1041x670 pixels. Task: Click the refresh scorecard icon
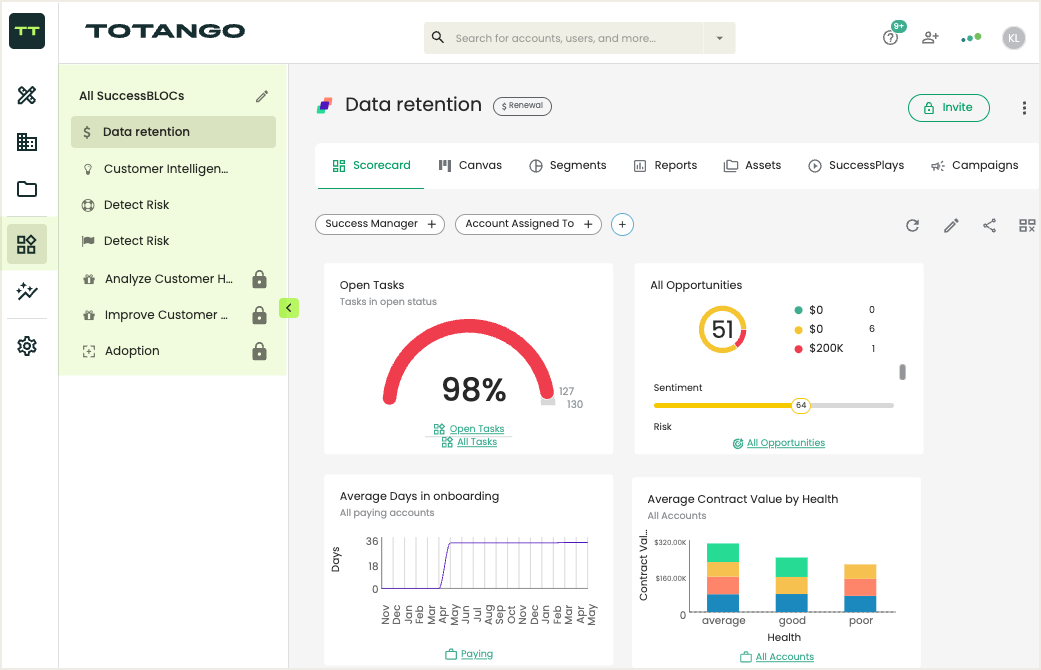point(912,226)
